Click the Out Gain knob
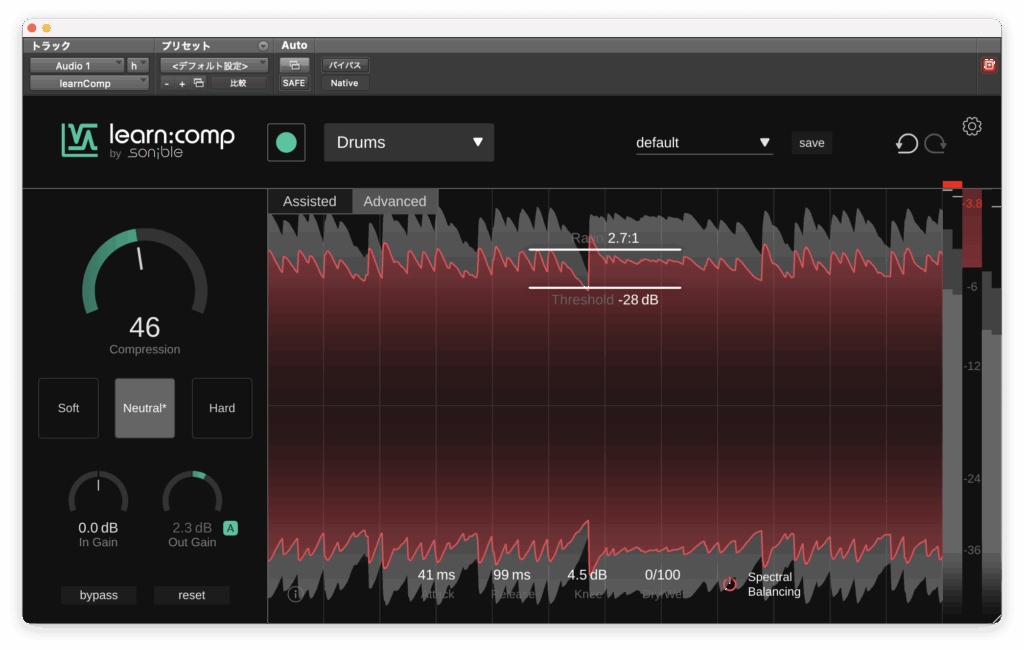This screenshot has width=1024, height=650. 192,493
